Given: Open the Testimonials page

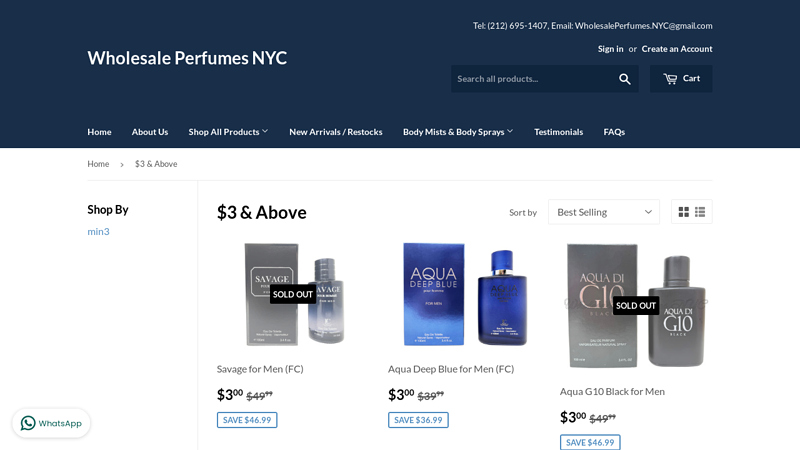Looking at the screenshot, I should (x=558, y=132).
